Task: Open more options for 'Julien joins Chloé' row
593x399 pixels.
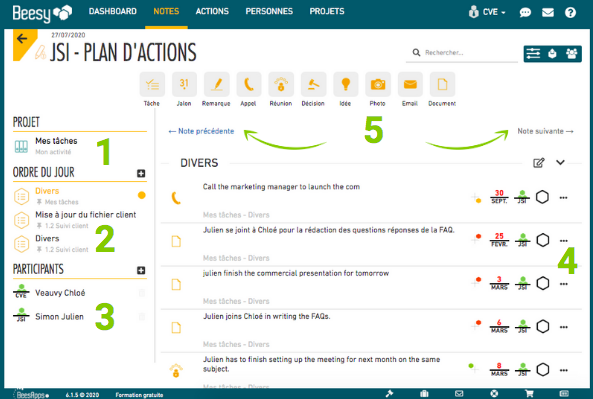Action: (x=564, y=327)
